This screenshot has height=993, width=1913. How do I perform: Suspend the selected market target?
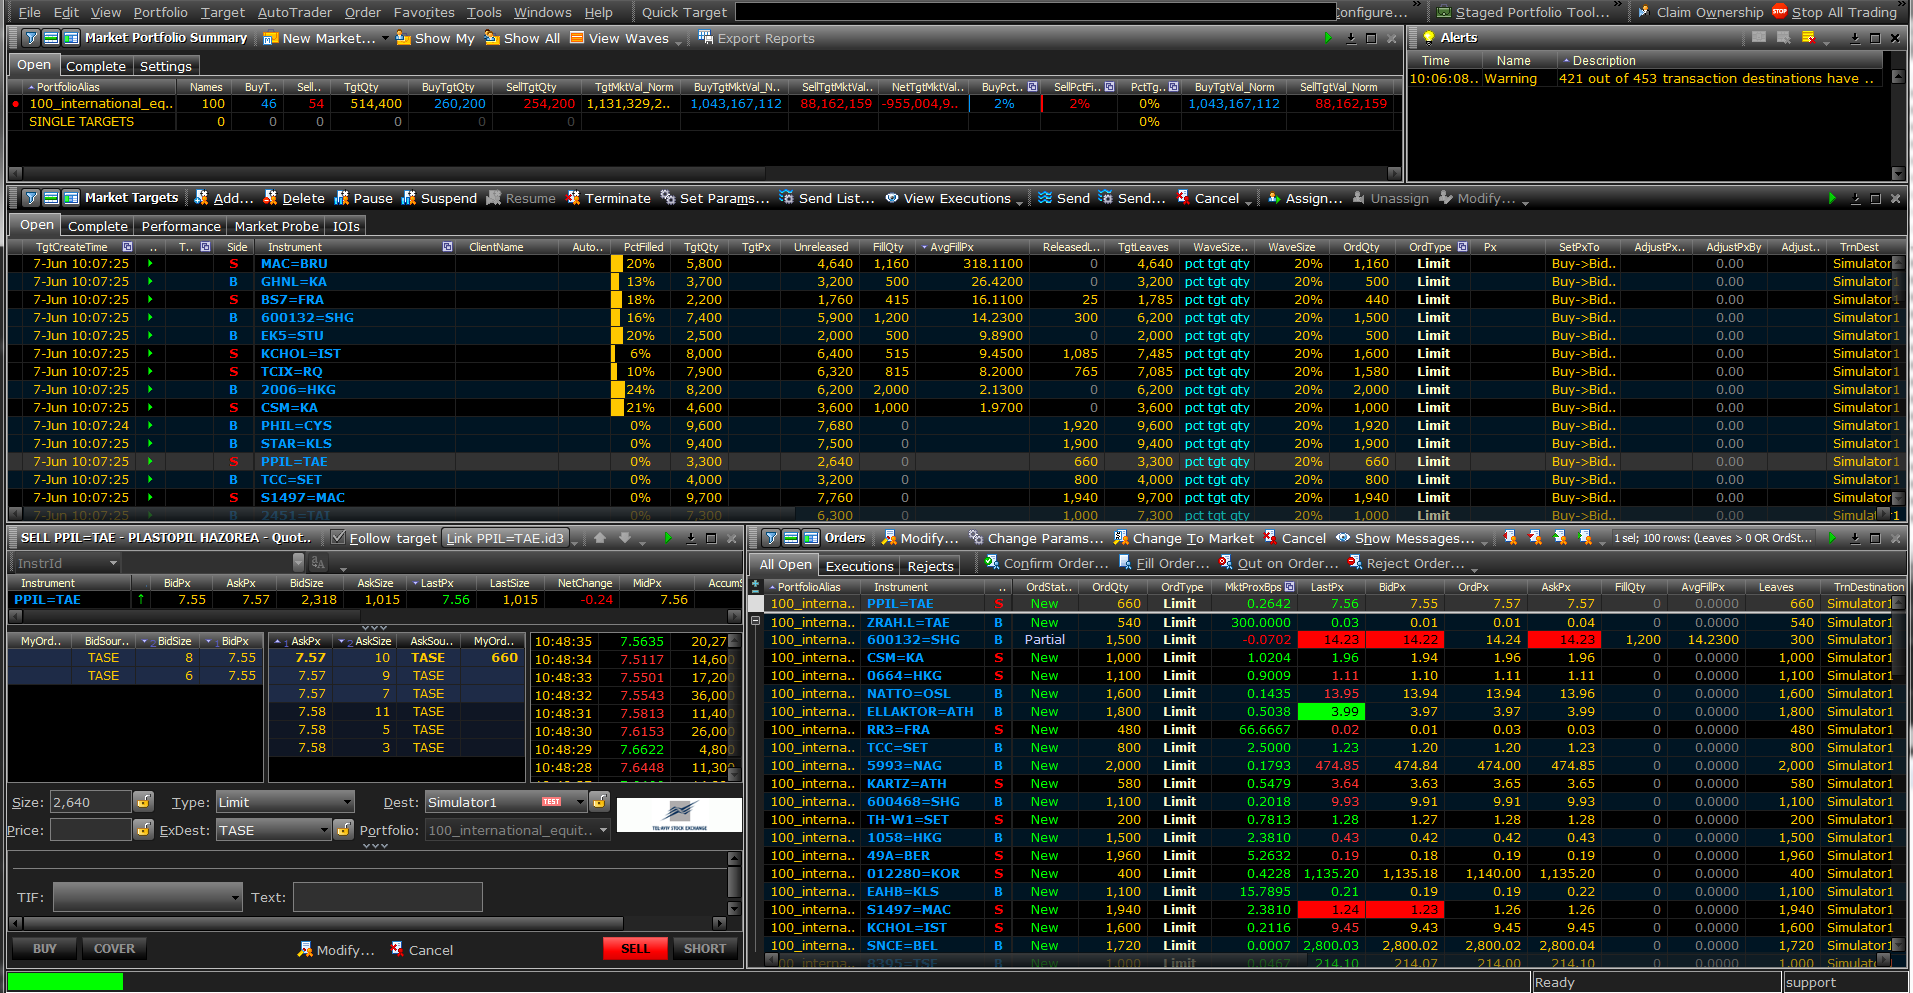[439, 198]
